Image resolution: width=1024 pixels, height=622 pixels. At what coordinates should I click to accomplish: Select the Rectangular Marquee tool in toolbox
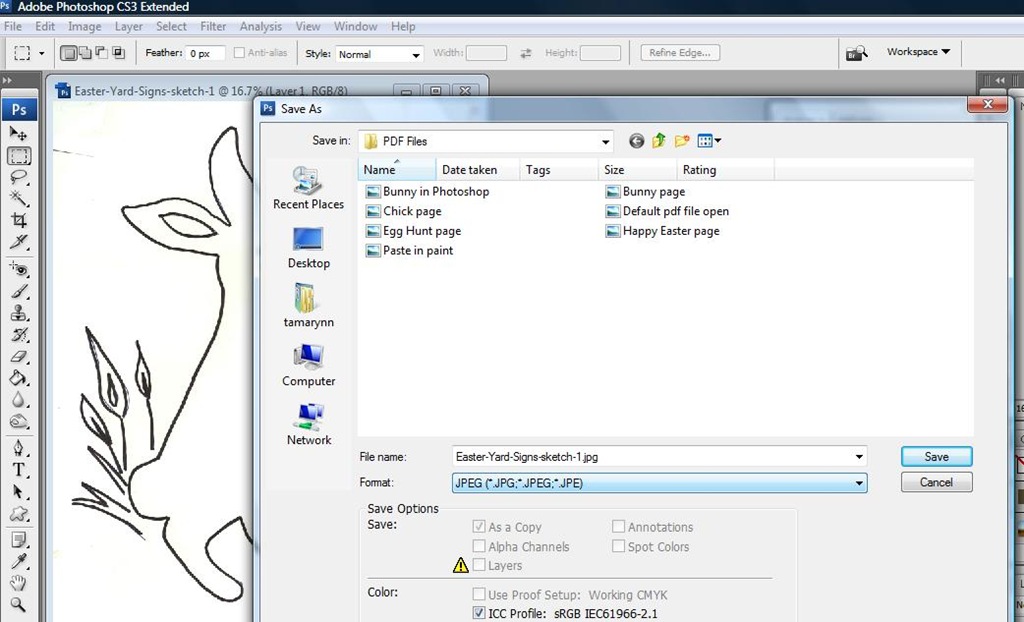18,156
